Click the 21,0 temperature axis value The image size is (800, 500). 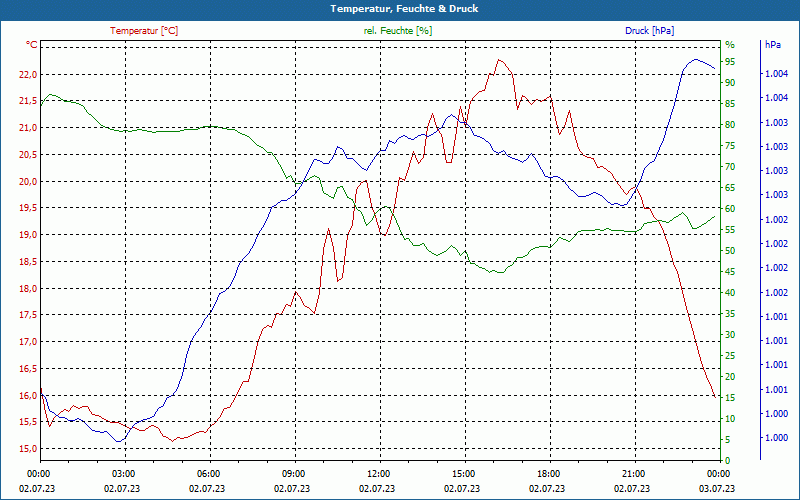(x=29, y=128)
